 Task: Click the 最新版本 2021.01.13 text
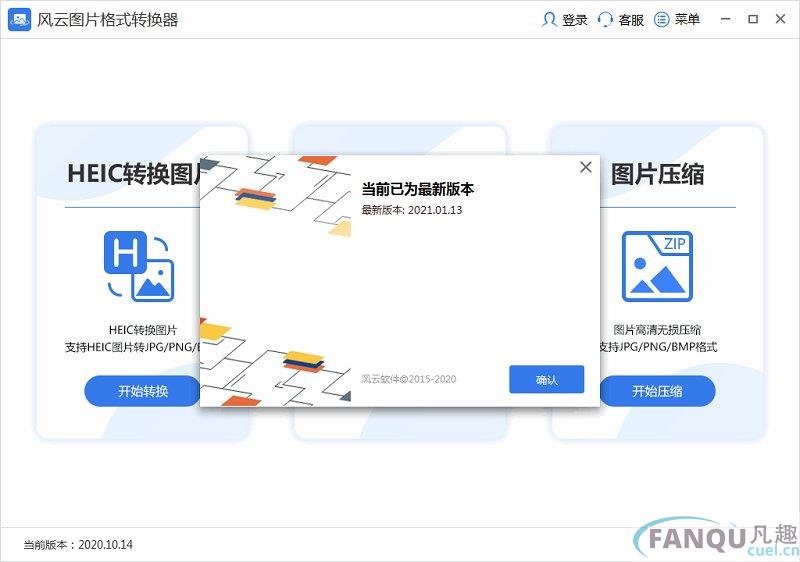pyautogui.click(x=412, y=210)
